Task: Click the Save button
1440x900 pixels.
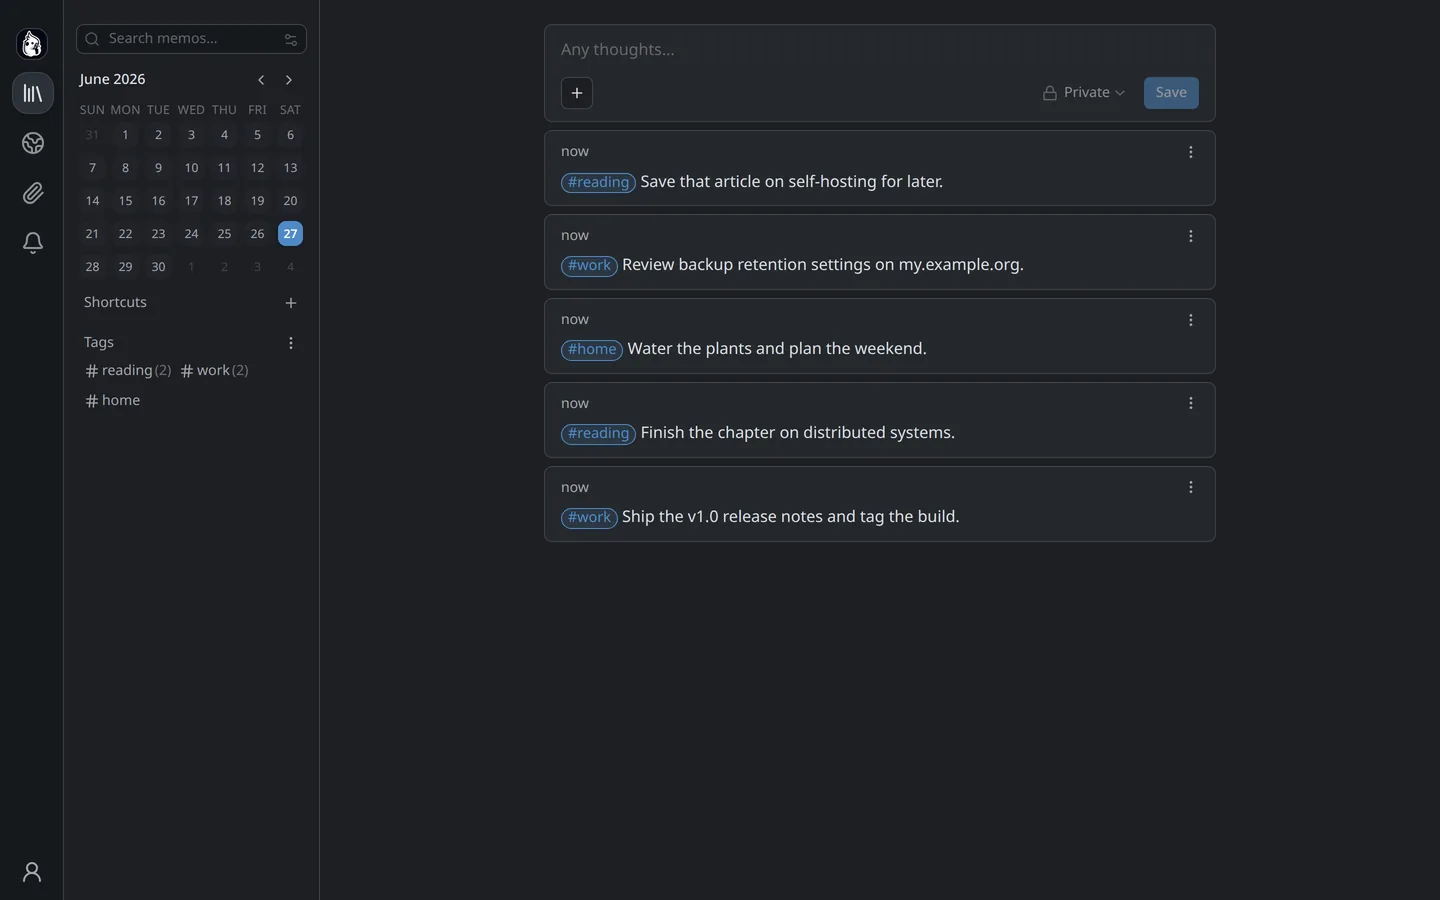Action: point(1171,93)
